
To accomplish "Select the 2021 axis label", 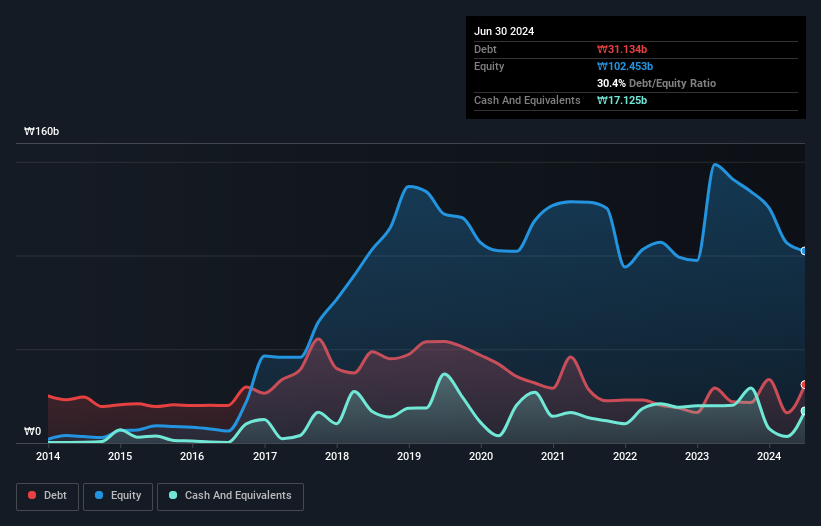I will [553, 456].
